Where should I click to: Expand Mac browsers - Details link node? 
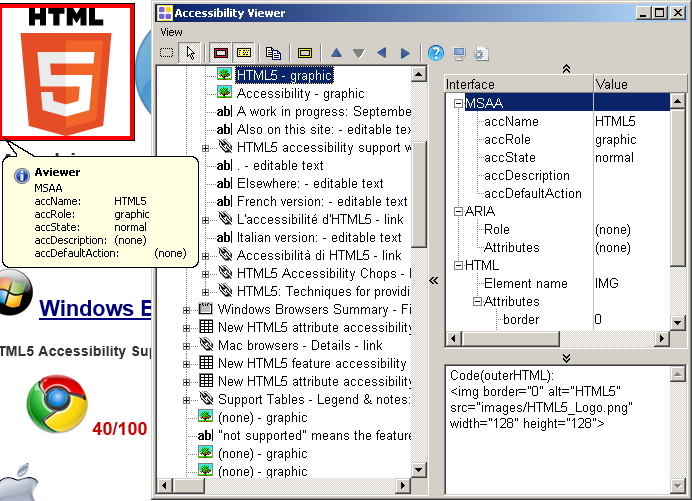click(186, 346)
